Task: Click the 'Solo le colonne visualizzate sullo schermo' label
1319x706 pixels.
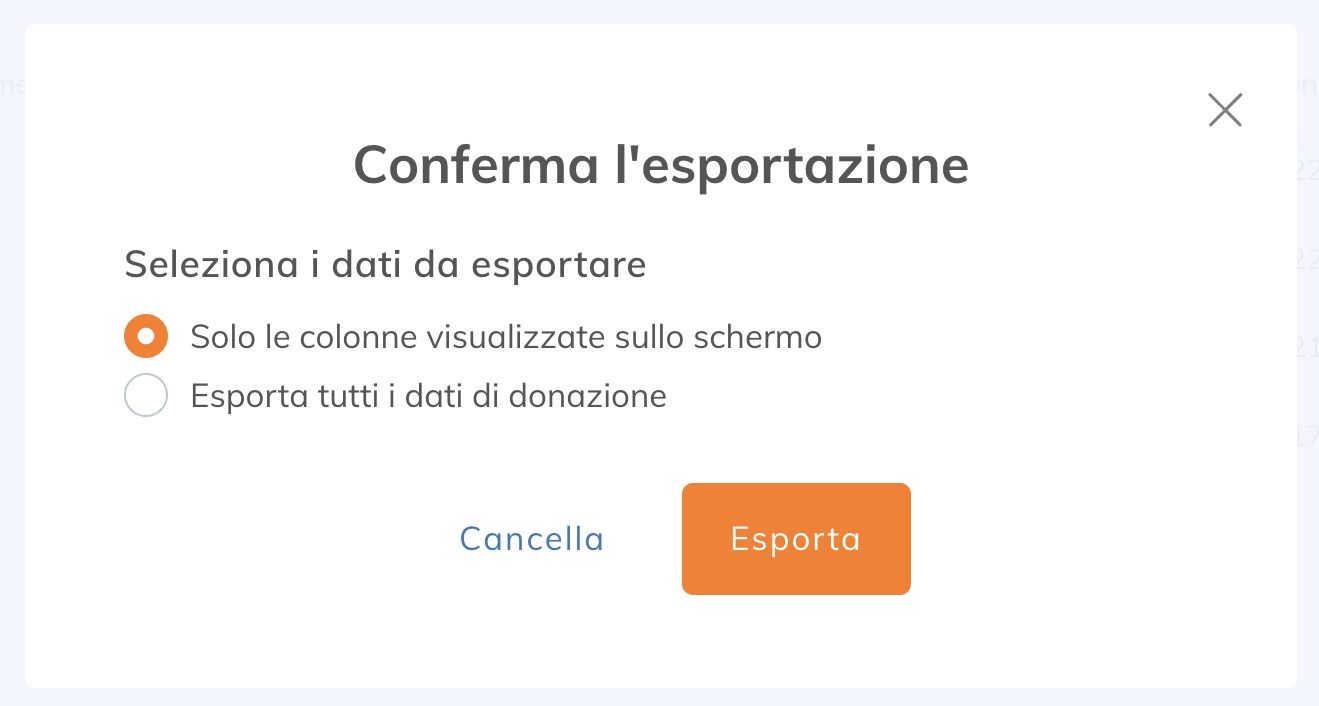Action: 506,337
